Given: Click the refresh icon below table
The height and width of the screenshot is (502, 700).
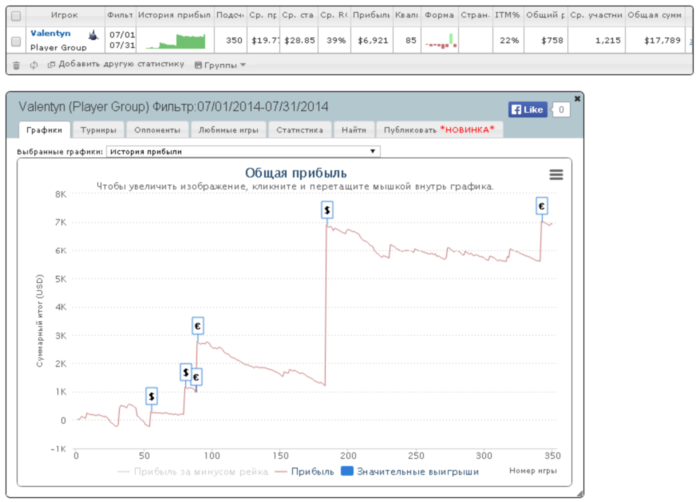Looking at the screenshot, I should [x=33, y=65].
